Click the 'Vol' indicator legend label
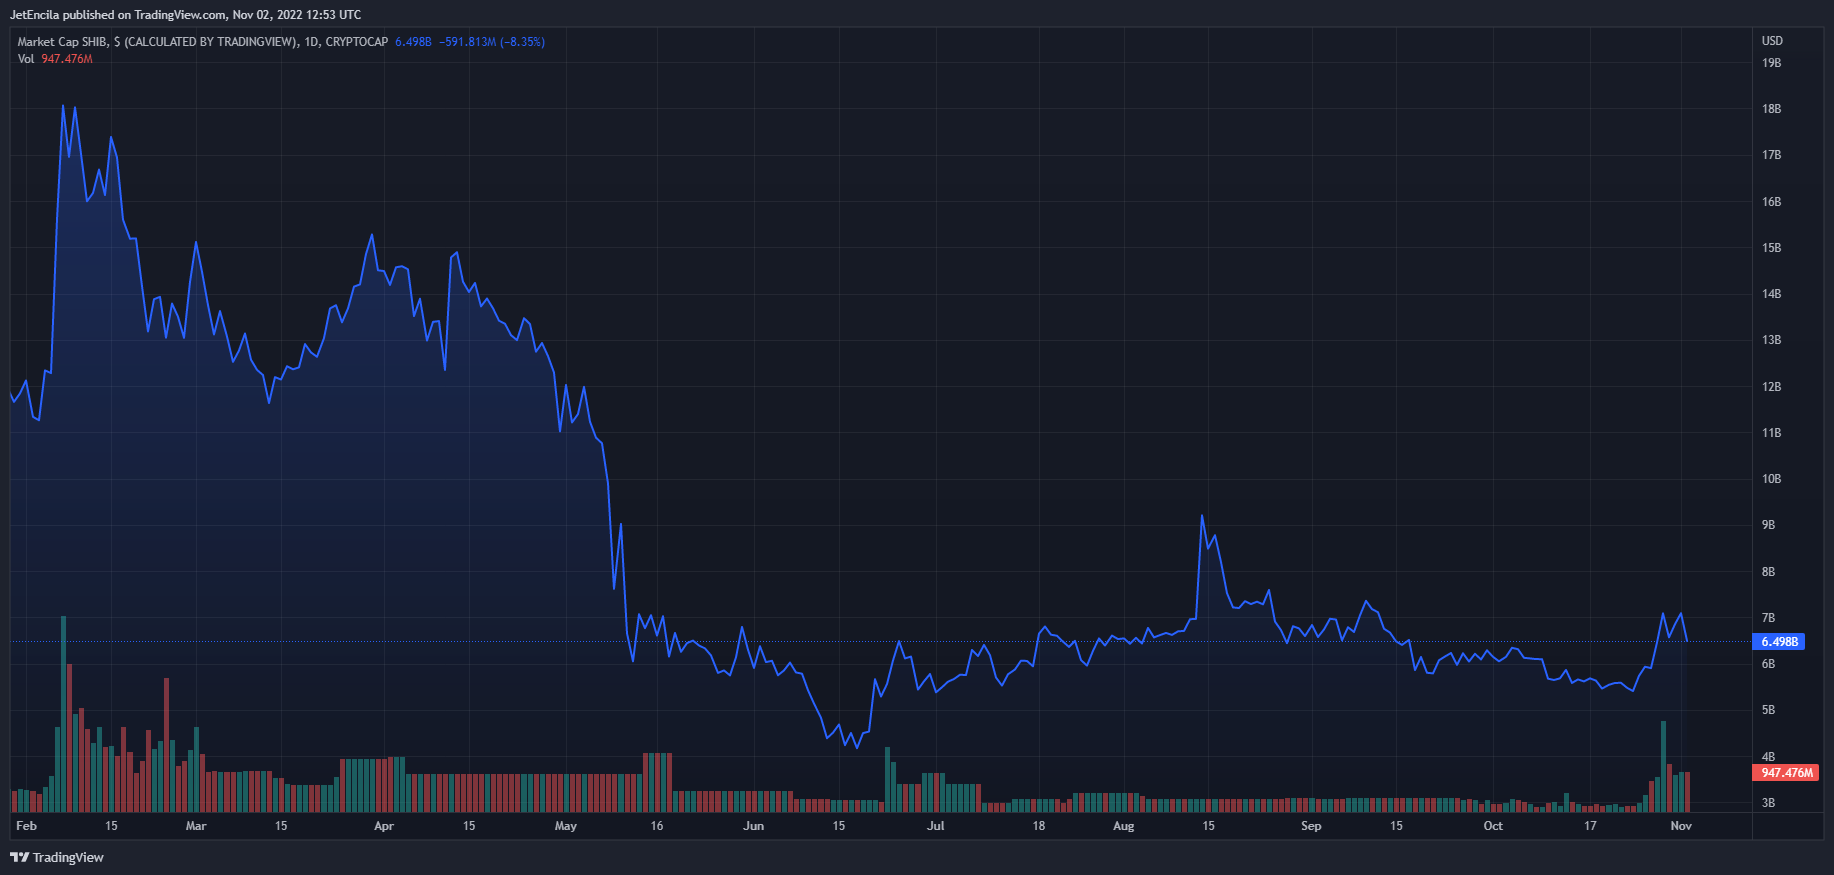 26,59
